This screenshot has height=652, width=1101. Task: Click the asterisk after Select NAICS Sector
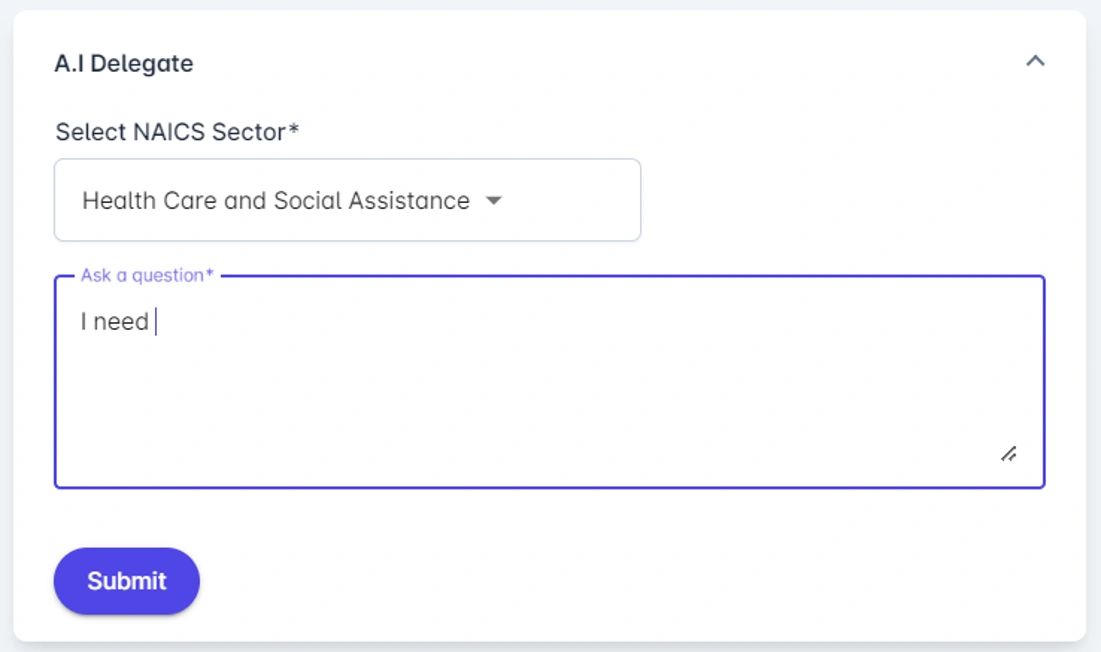tap(294, 129)
